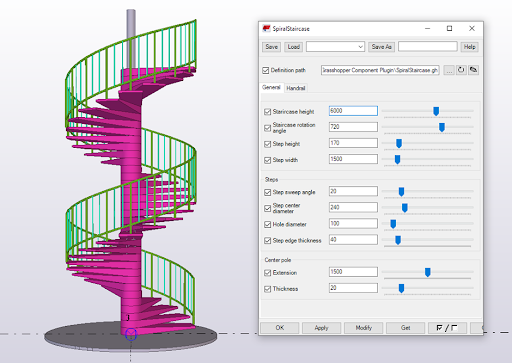Click the center pole Thickness slider handle

402,288
